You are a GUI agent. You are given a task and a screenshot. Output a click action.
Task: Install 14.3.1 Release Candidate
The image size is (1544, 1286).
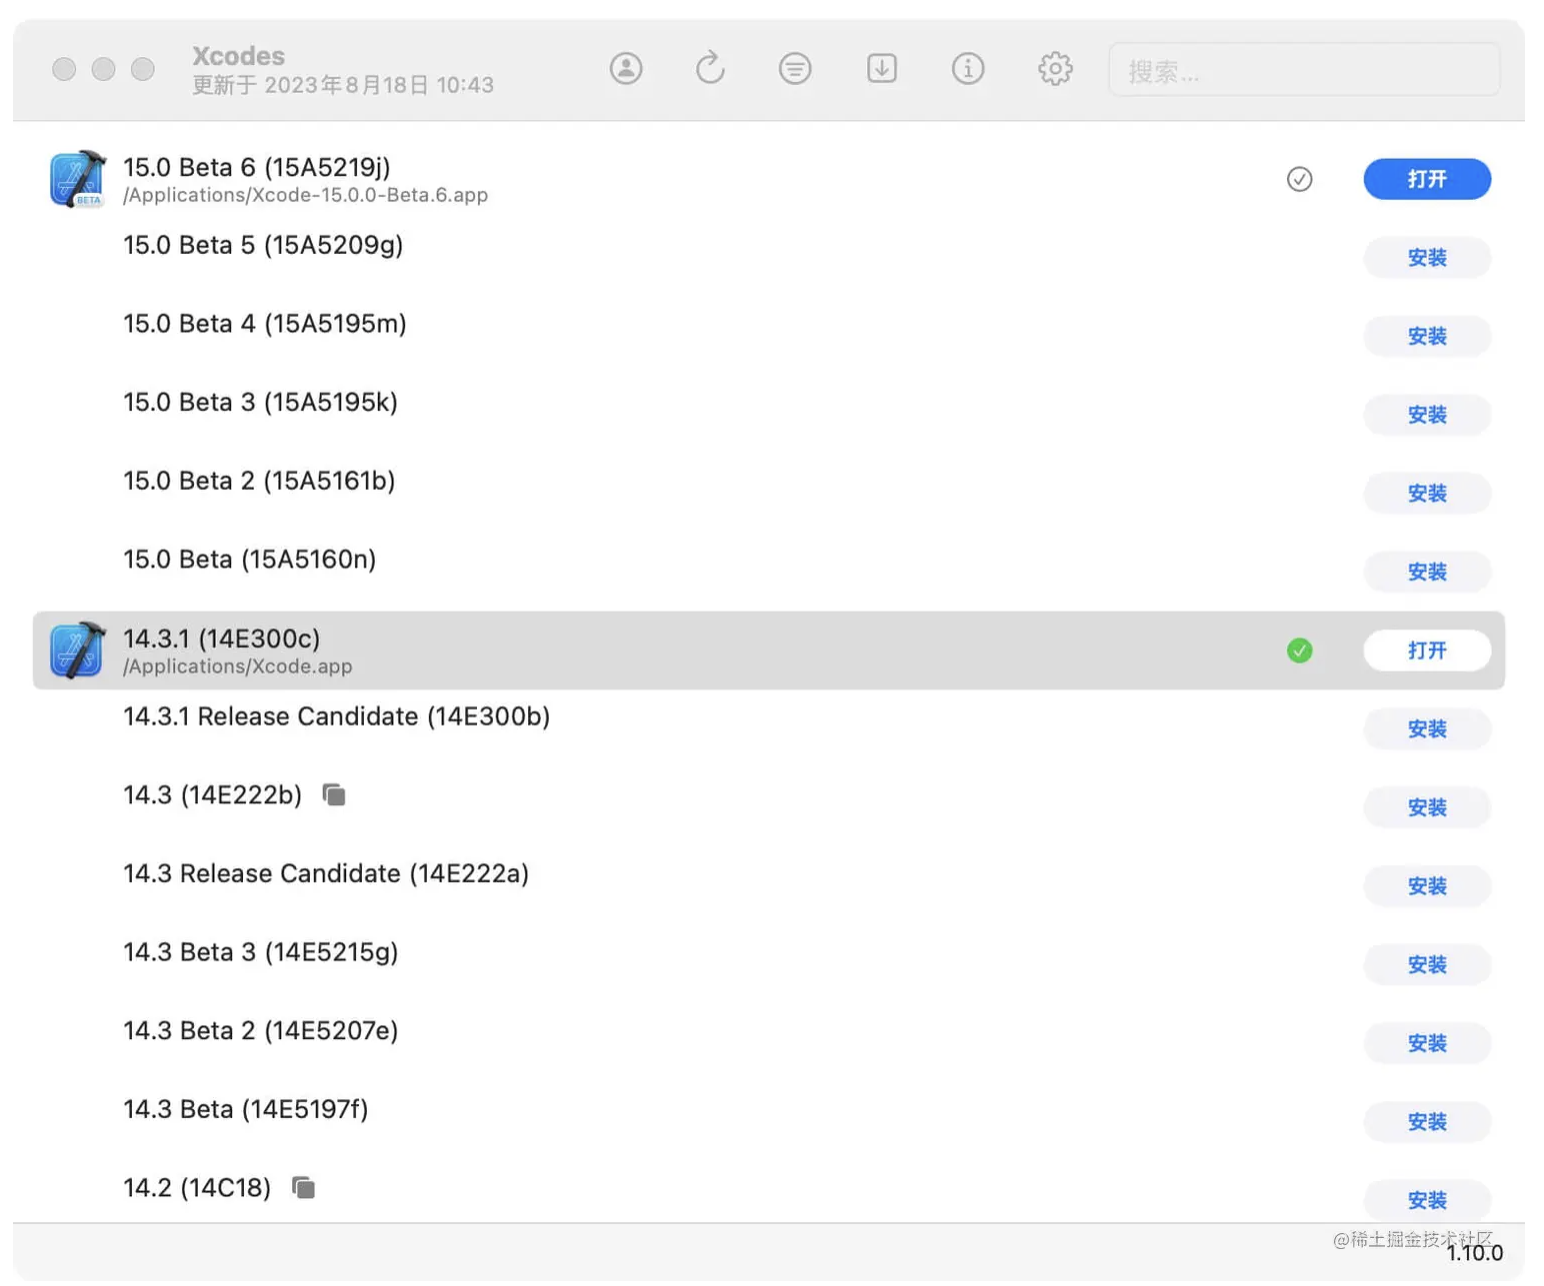pos(1427,729)
